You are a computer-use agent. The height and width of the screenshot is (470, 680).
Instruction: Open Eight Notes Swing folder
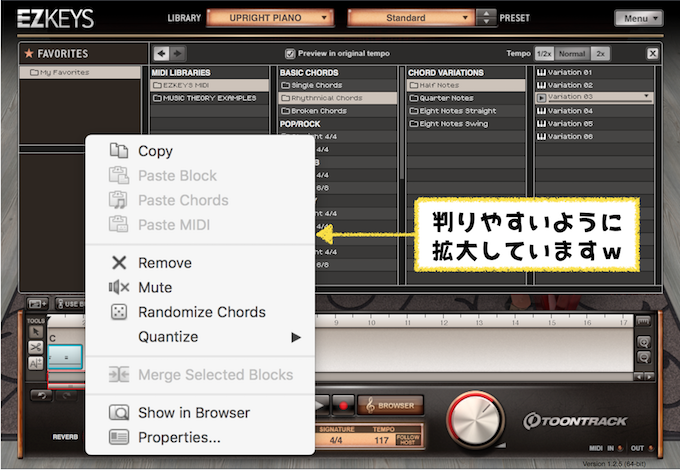(x=466, y=124)
